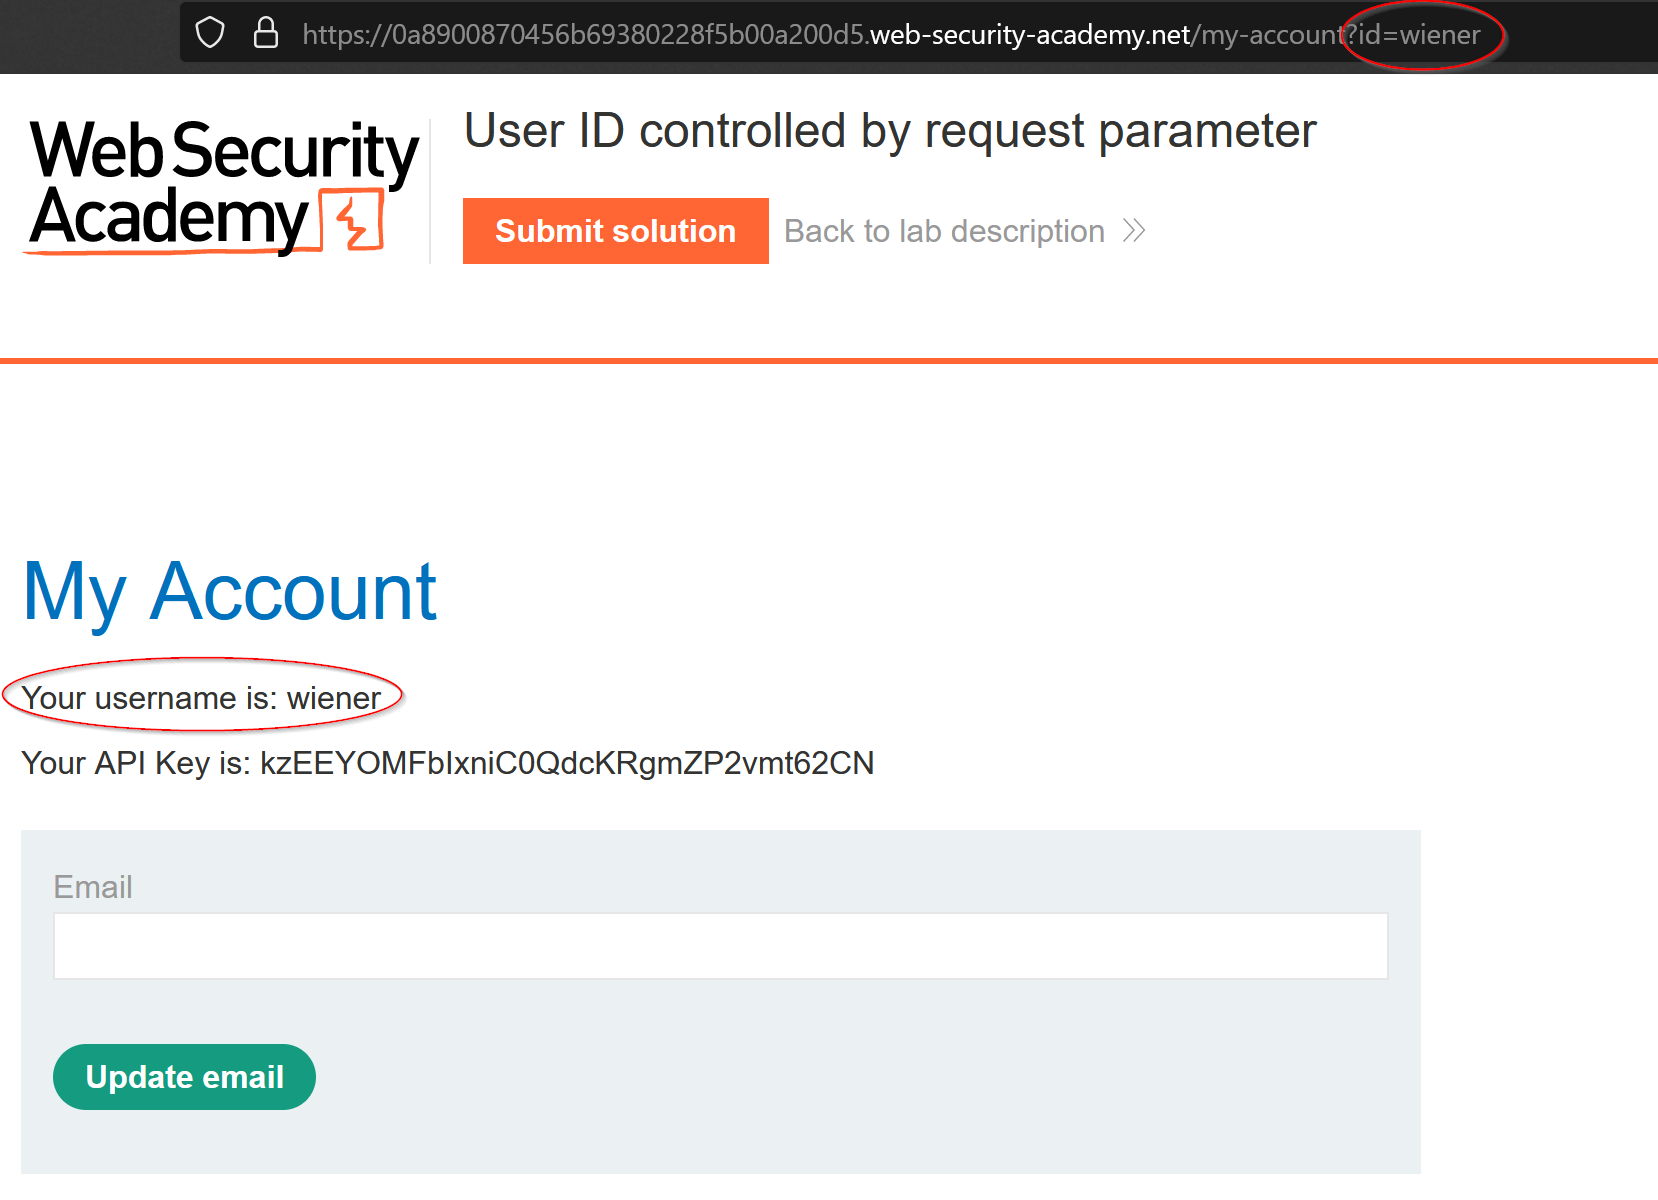Screen dimensions: 1658x1200
Task: Click the shield tracking protection icon
Action: (x=210, y=33)
